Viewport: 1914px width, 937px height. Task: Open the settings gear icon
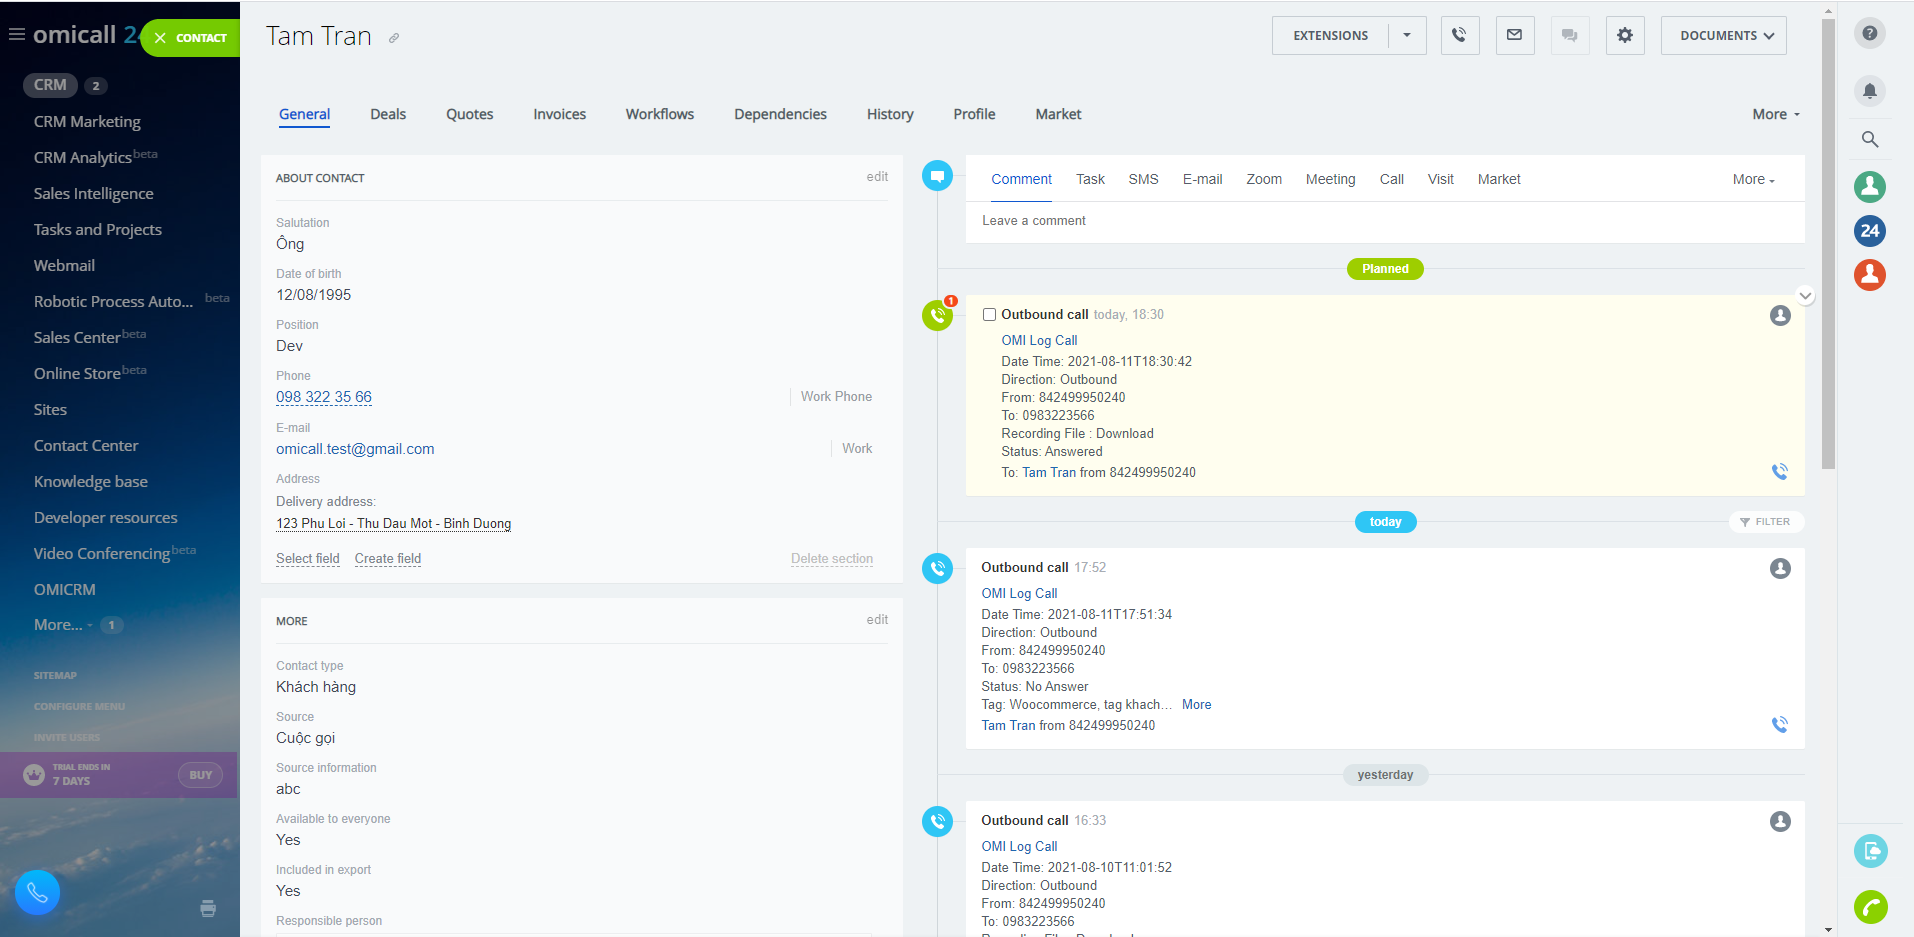pos(1625,36)
